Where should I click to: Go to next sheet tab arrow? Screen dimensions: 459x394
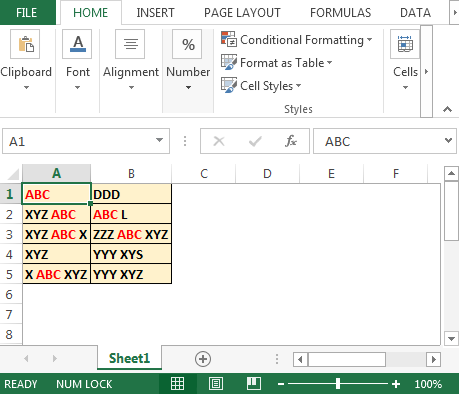click(55, 359)
